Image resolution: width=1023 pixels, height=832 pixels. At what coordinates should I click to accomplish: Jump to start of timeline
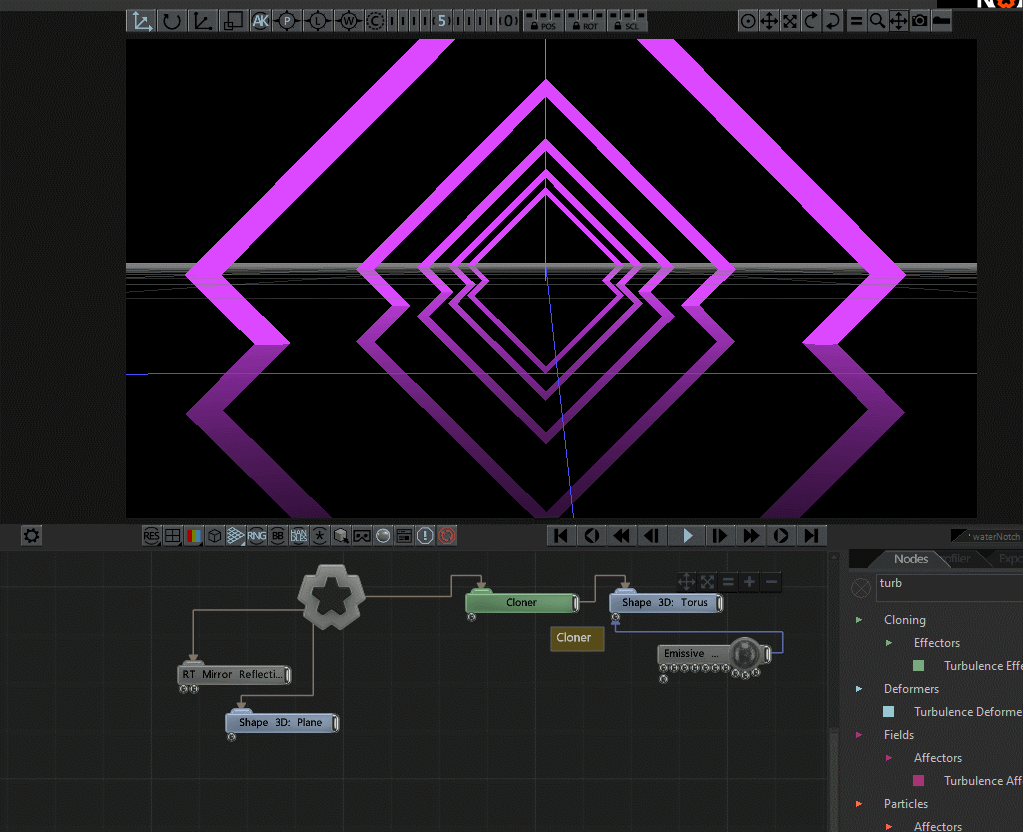click(561, 536)
